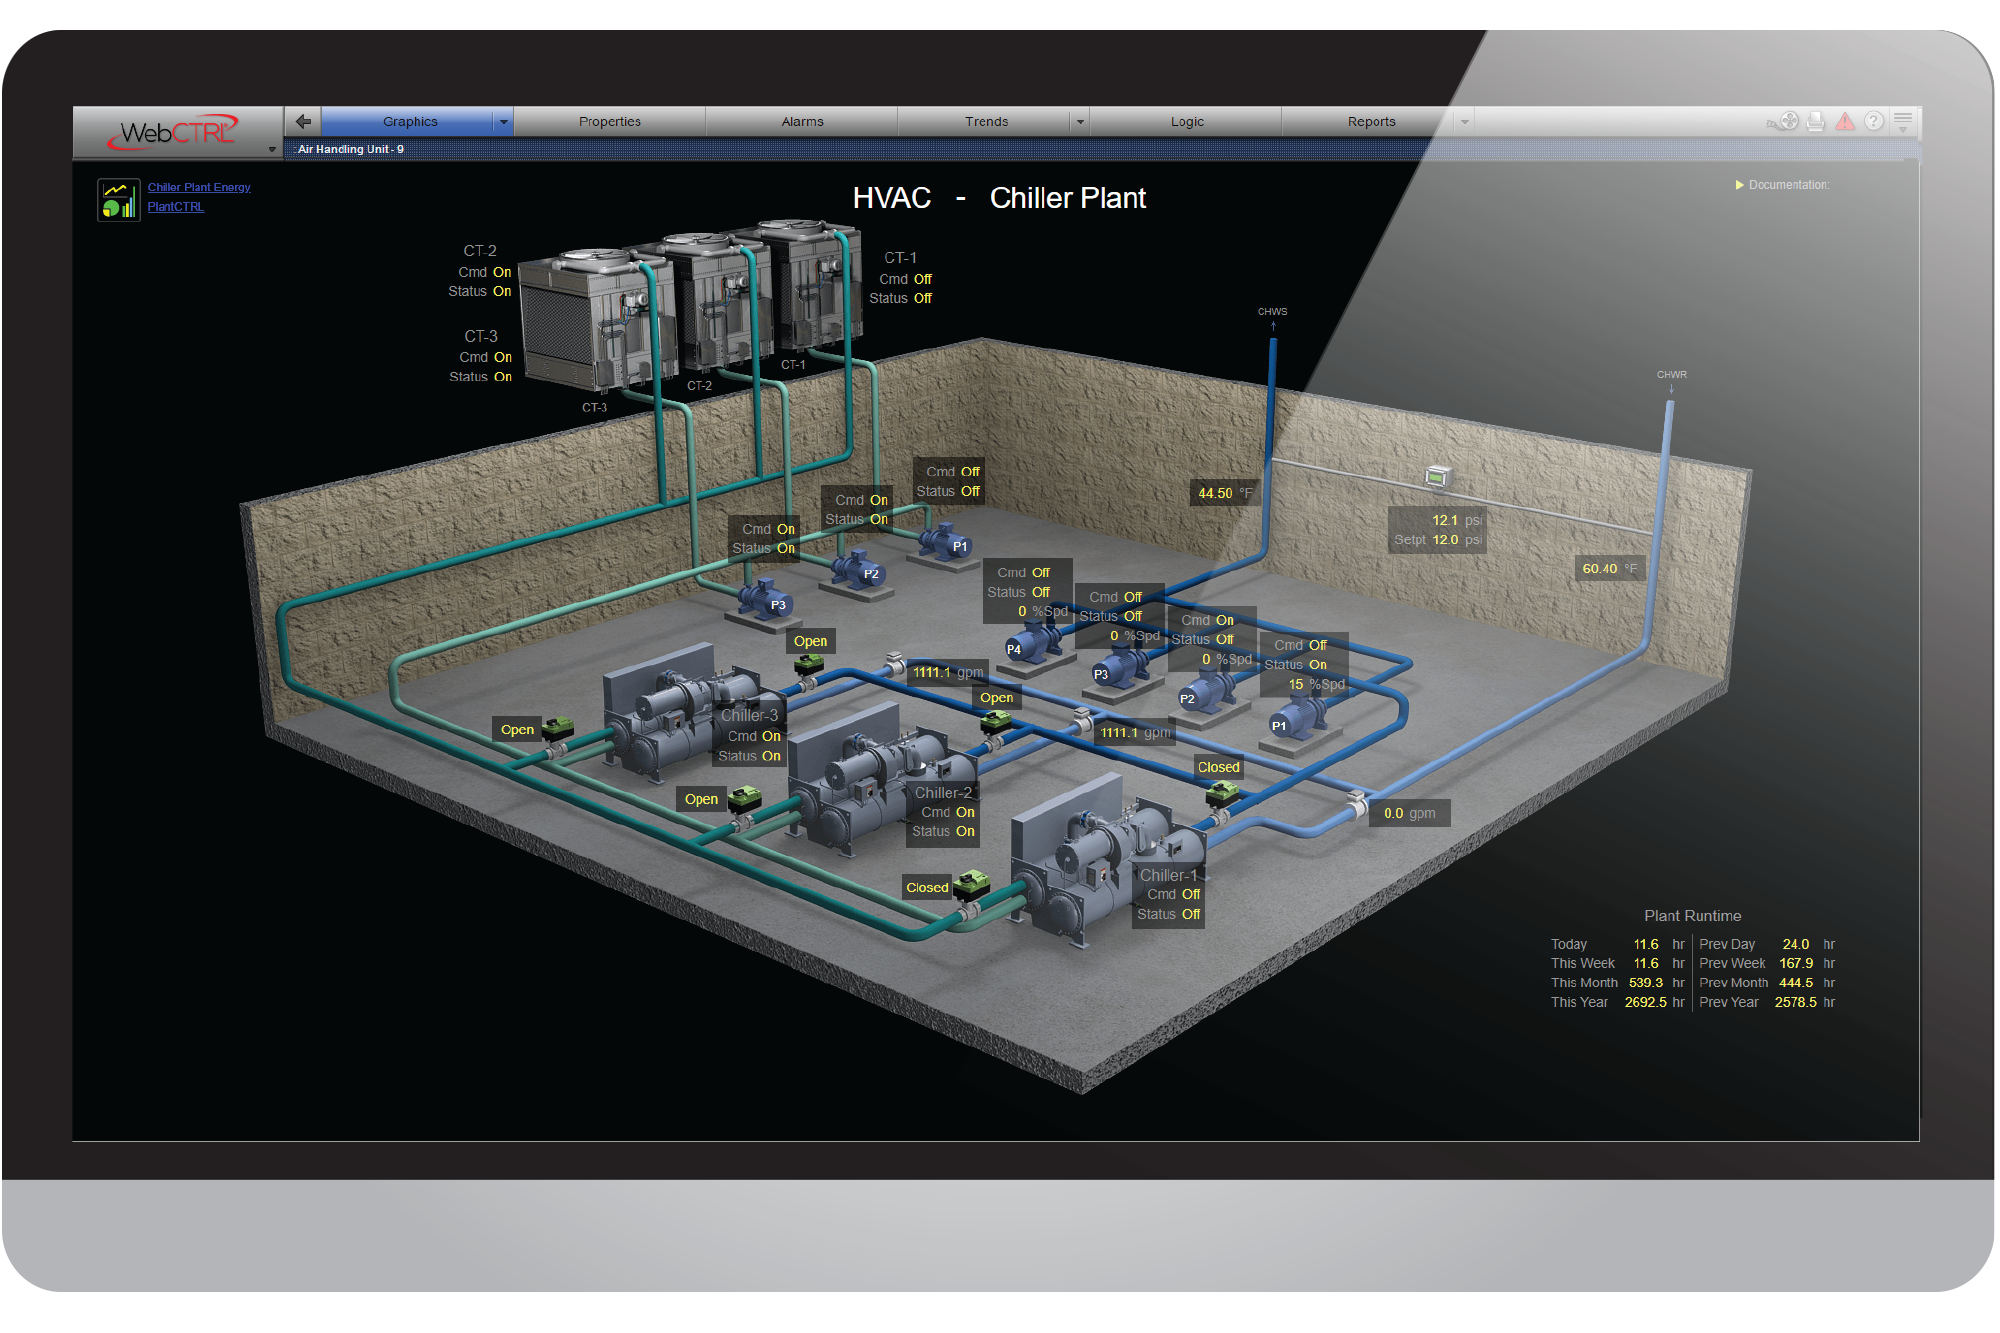Click the wall-mounted pressure sensor icon

point(1438,477)
